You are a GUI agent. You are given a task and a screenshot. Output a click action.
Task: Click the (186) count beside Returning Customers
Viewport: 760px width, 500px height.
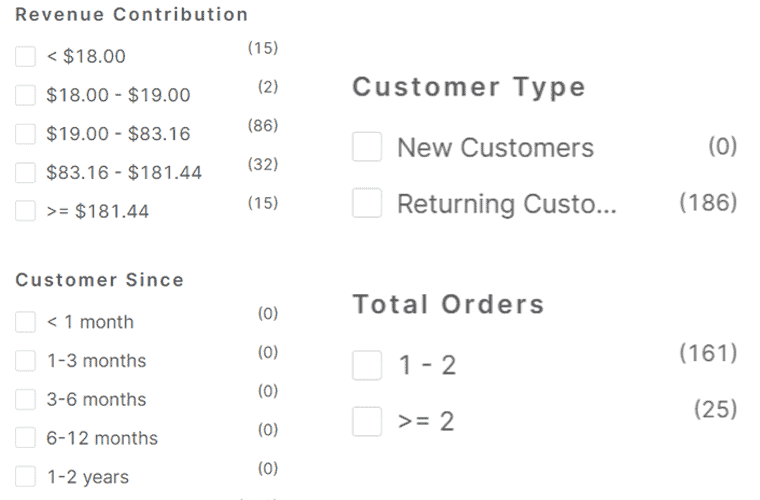click(x=707, y=203)
